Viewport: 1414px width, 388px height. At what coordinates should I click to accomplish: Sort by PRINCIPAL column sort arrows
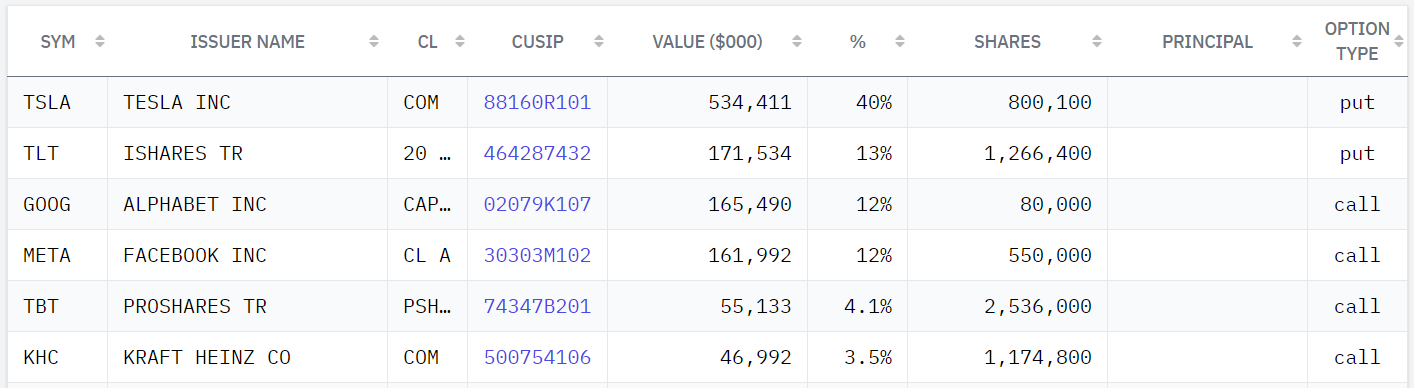(x=1297, y=41)
